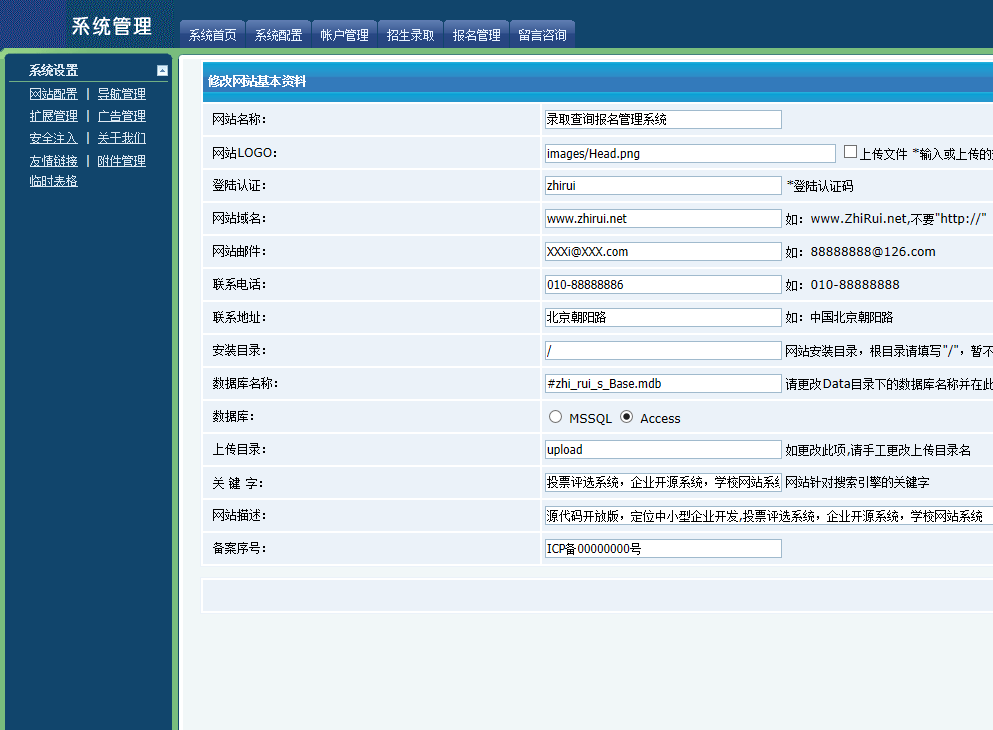Select the Access database radio button
This screenshot has width=993, height=730.
pyautogui.click(x=626, y=417)
